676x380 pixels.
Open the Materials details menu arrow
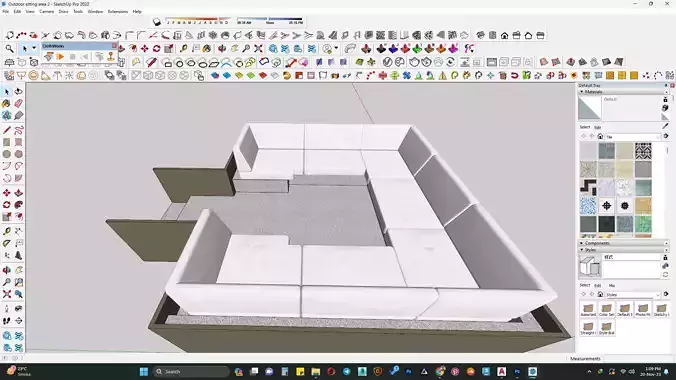[666, 136]
